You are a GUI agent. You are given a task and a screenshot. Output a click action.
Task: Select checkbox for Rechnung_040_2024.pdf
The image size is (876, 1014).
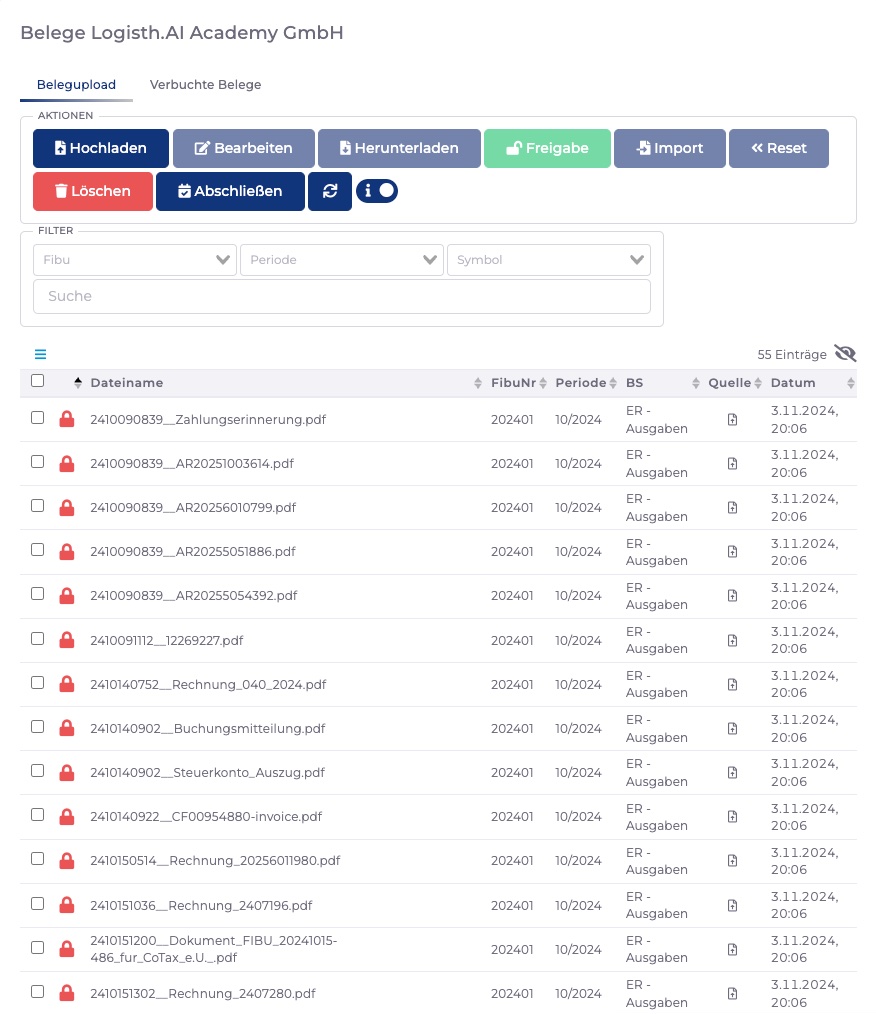coord(37,682)
